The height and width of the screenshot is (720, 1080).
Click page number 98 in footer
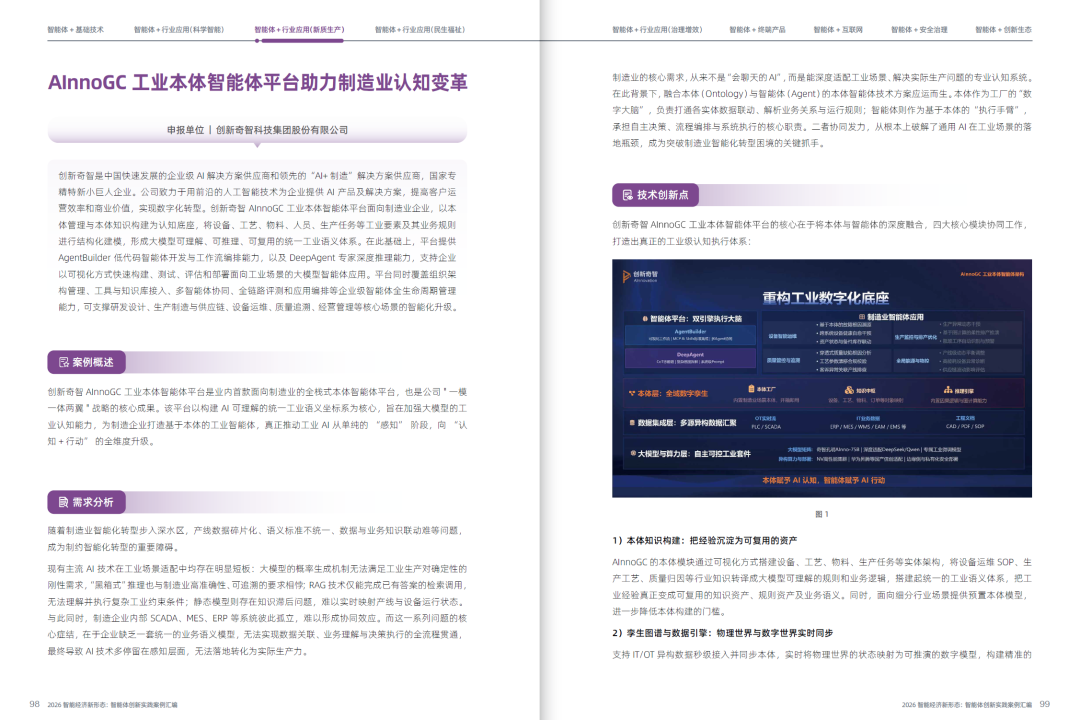click(x=34, y=703)
